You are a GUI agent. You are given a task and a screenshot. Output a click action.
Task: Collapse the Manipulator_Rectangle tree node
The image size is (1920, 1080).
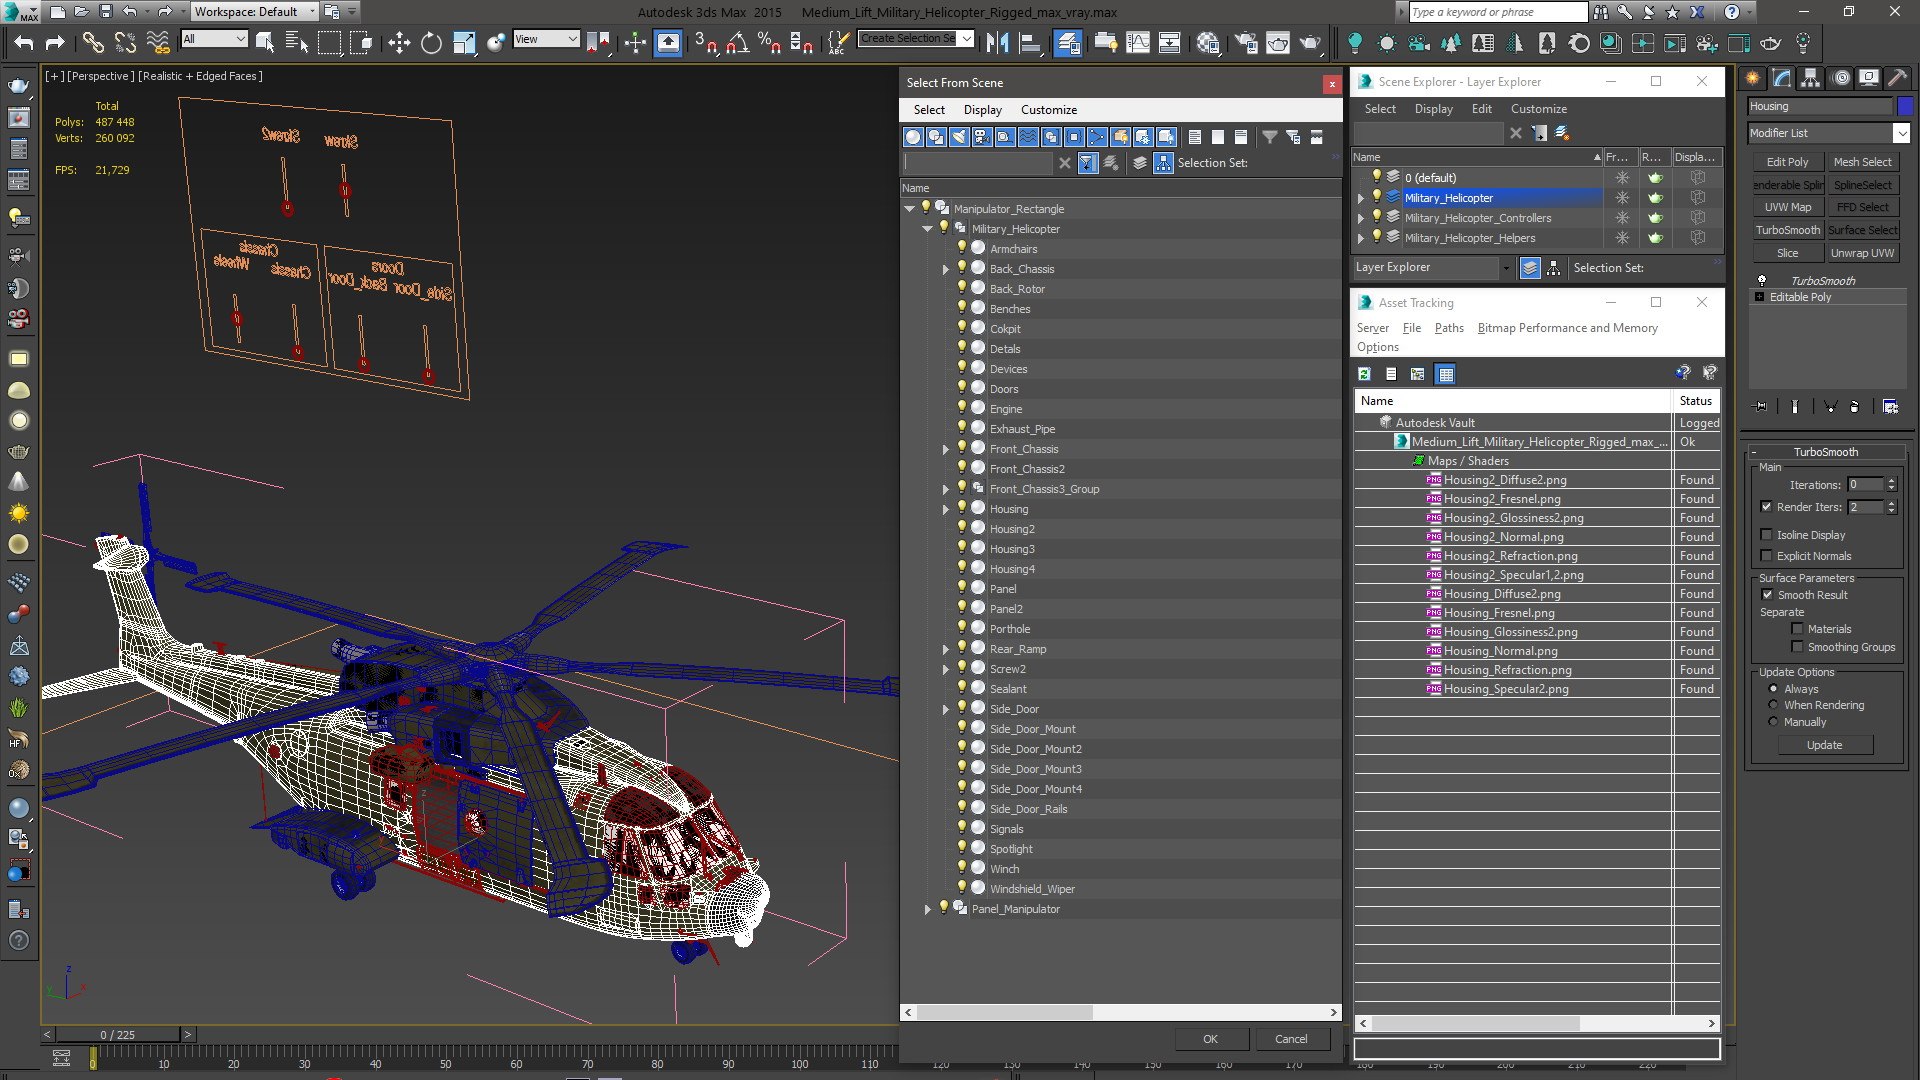pyautogui.click(x=909, y=209)
